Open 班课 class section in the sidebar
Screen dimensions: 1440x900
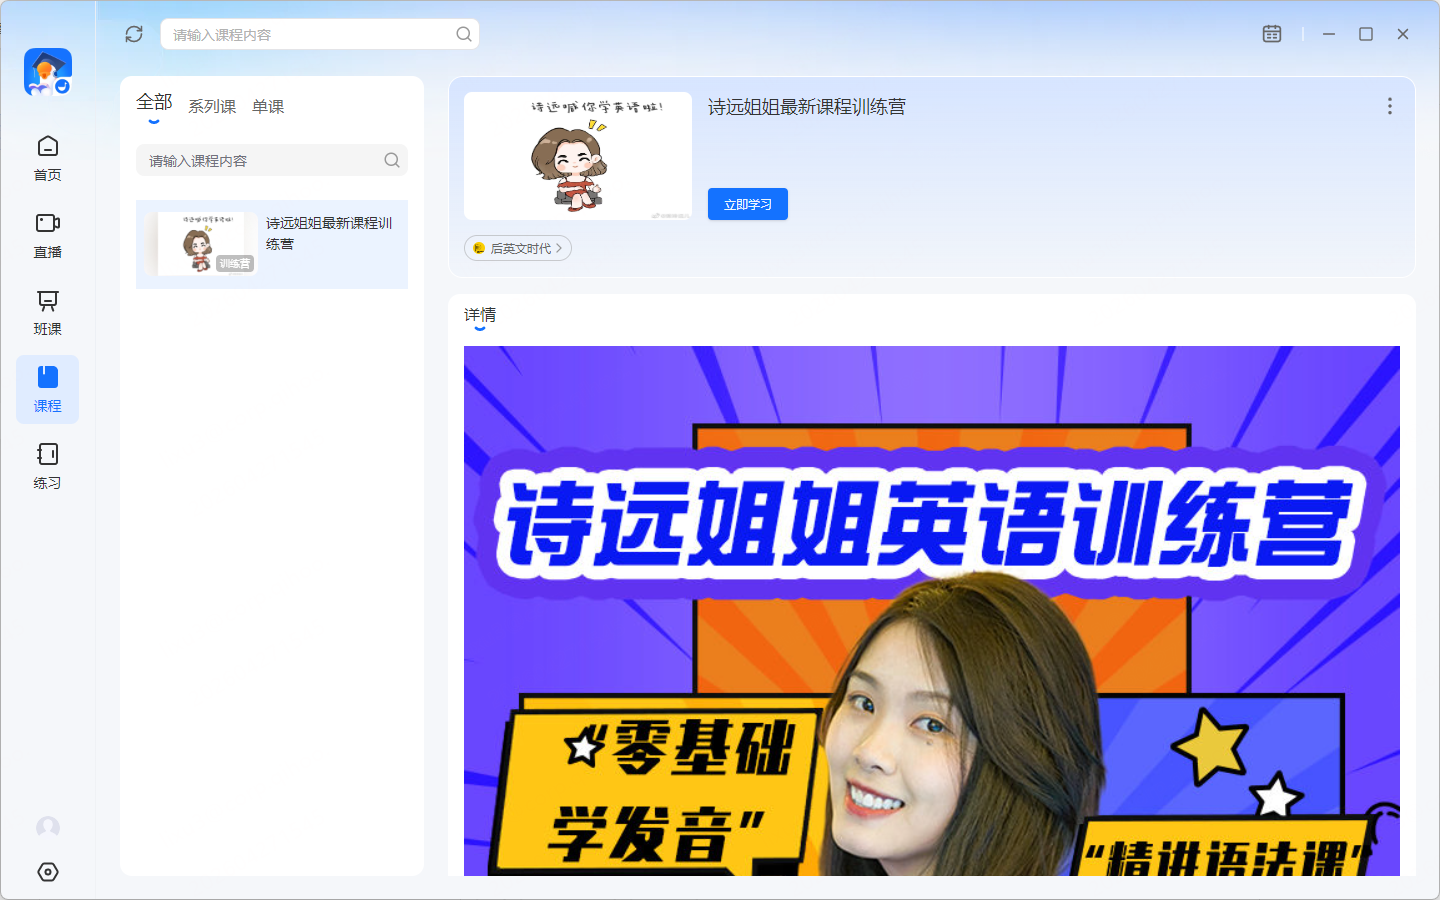pos(48,312)
